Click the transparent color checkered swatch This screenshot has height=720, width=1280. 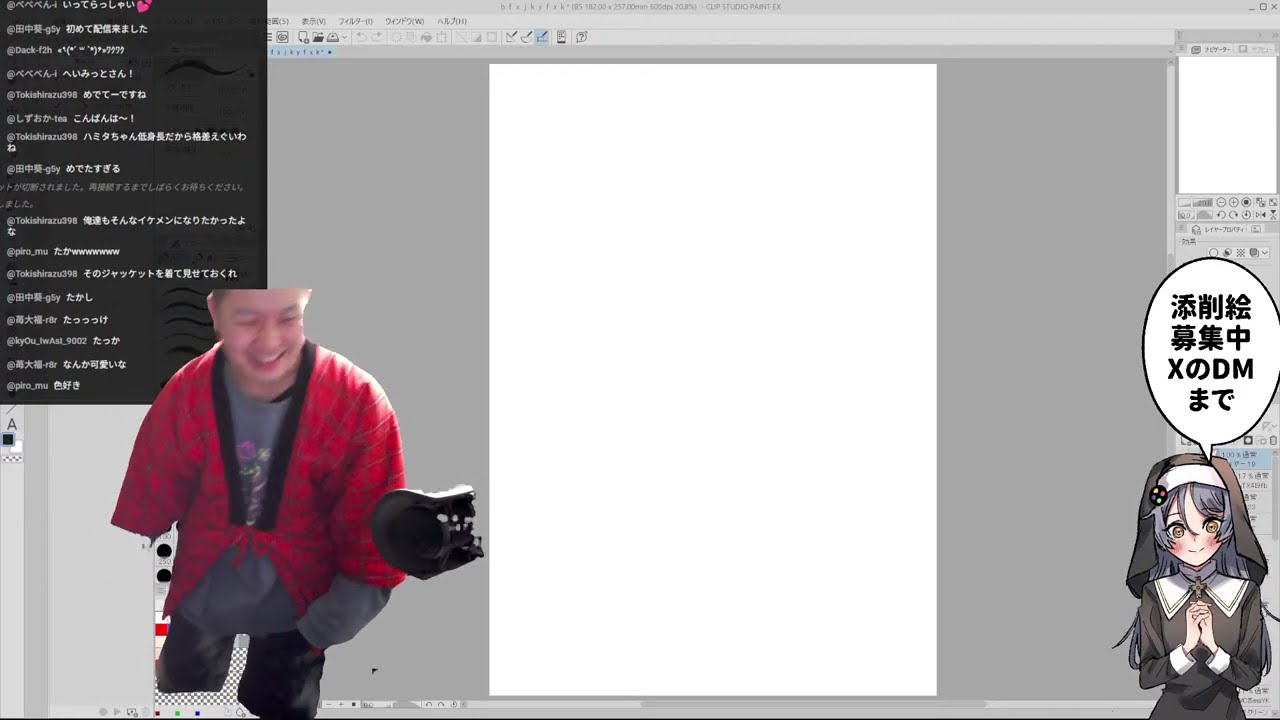(12, 457)
